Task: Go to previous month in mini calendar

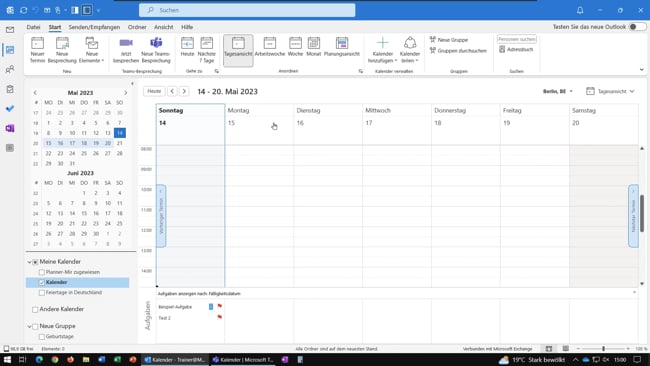Action: pyautogui.click(x=35, y=93)
